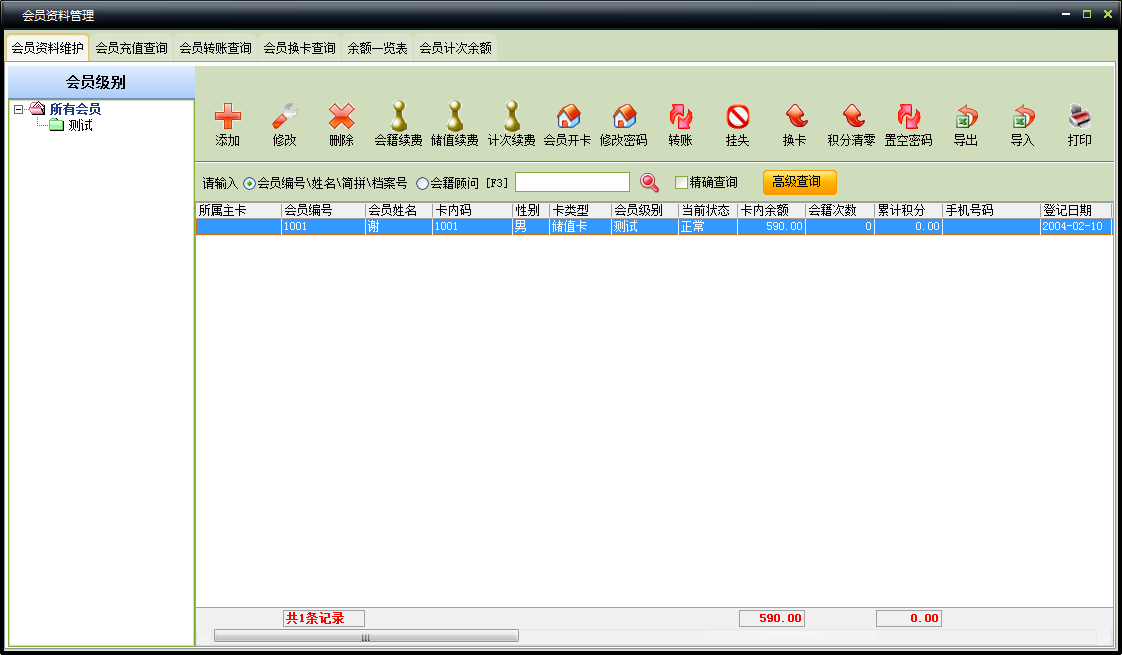Click the search text input field
Screen dimensions: 1122x655
572,183
